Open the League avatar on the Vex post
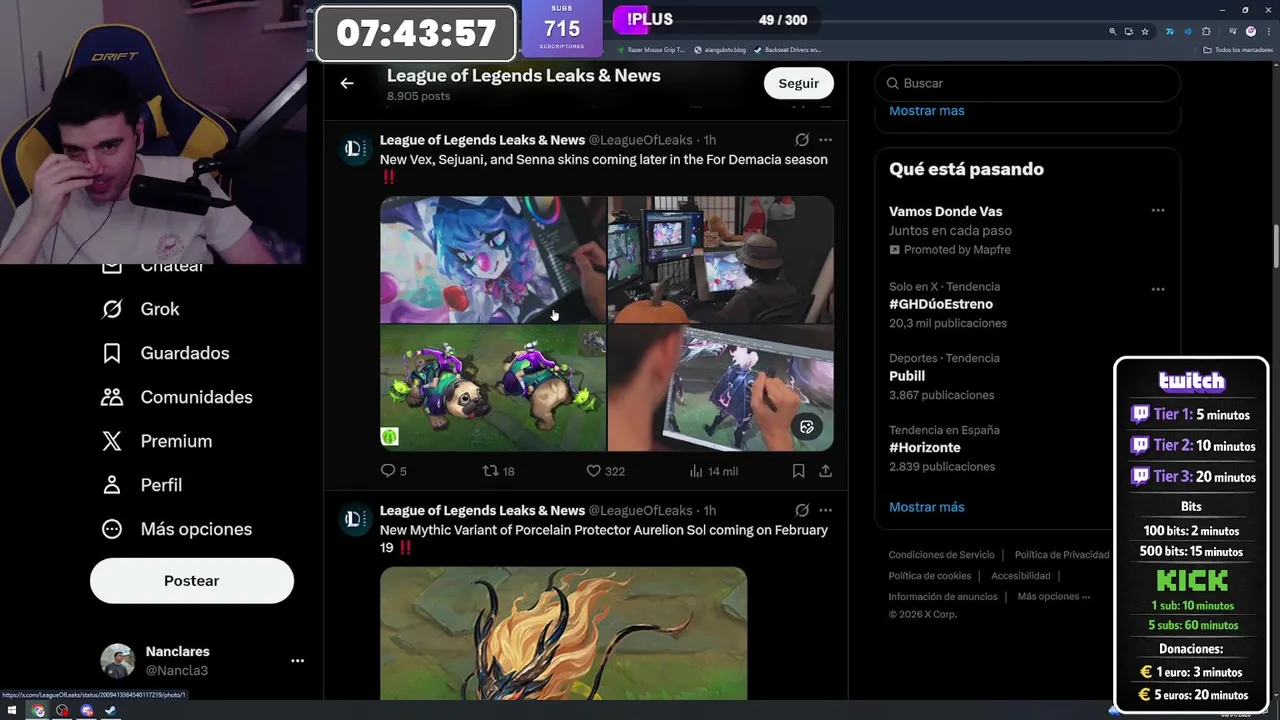Image resolution: width=1280 pixels, height=720 pixels. [353, 149]
